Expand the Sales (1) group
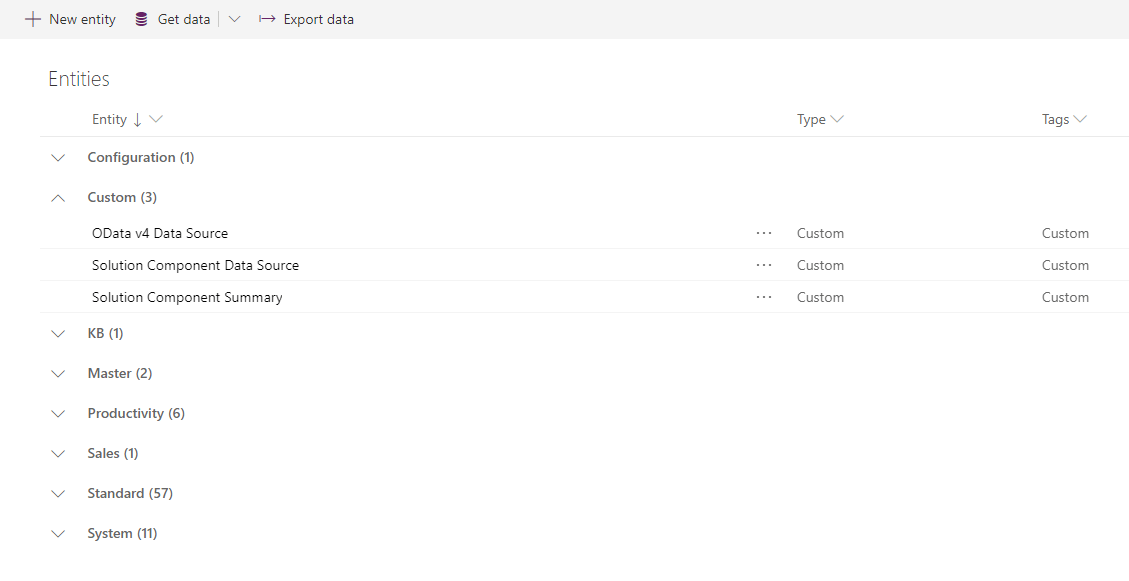This screenshot has height=581, width=1129. click(58, 454)
